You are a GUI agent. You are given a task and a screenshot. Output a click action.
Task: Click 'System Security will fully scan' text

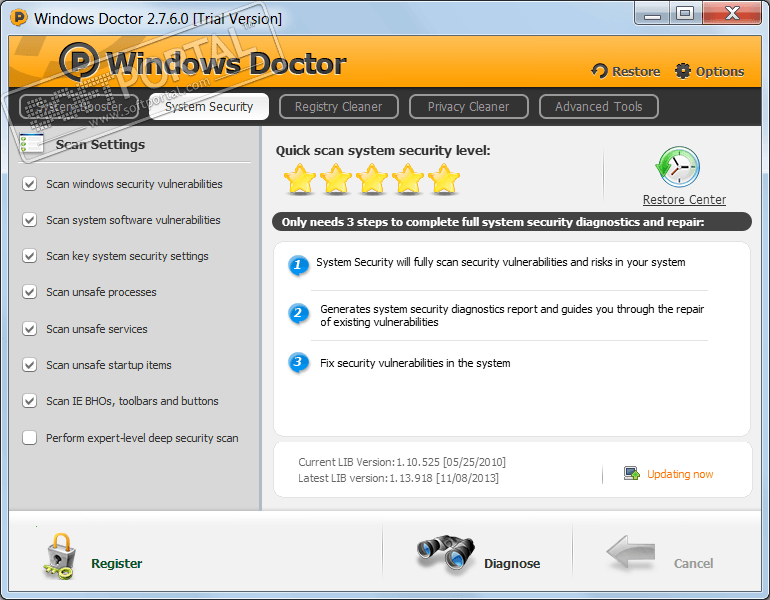coord(500,262)
